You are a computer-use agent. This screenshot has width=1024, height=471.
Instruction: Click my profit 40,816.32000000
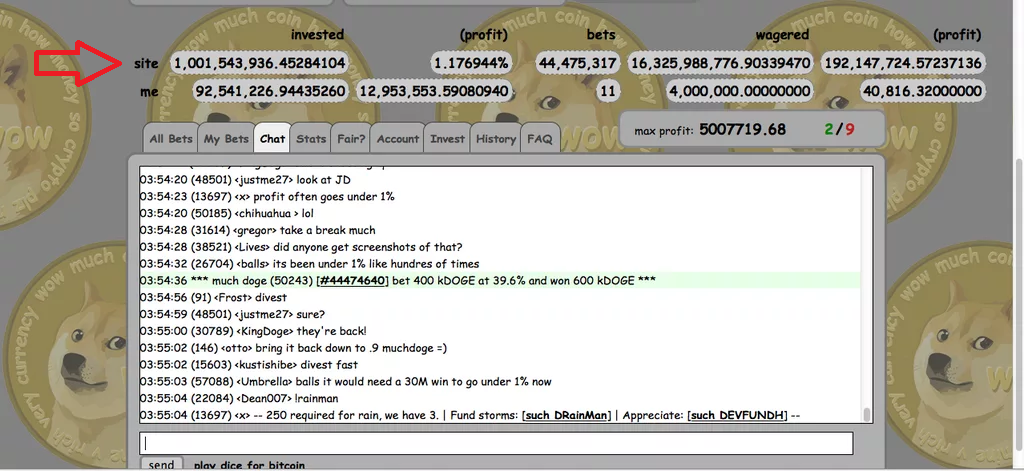coord(921,91)
